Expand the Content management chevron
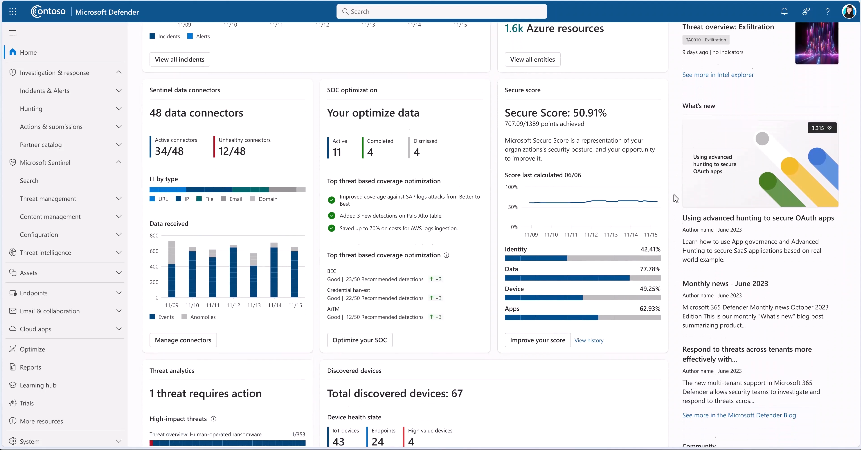The image size is (861, 451). (119, 216)
